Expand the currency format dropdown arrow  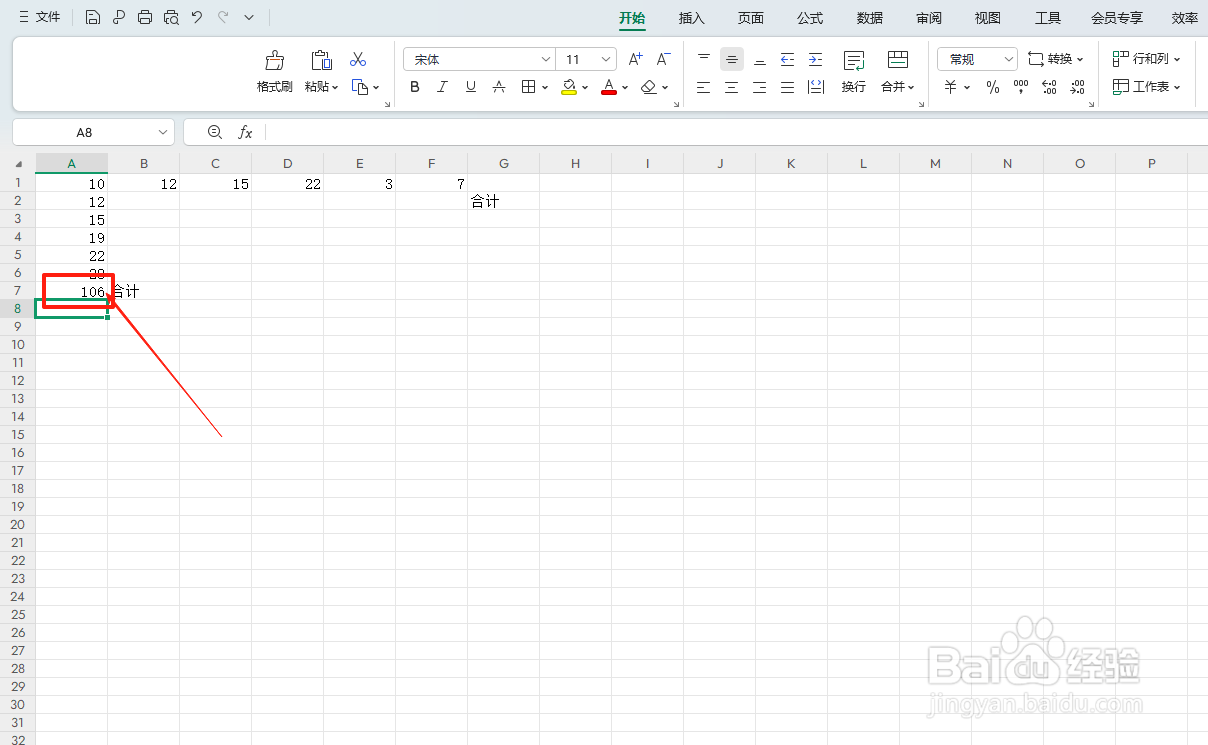coord(967,87)
